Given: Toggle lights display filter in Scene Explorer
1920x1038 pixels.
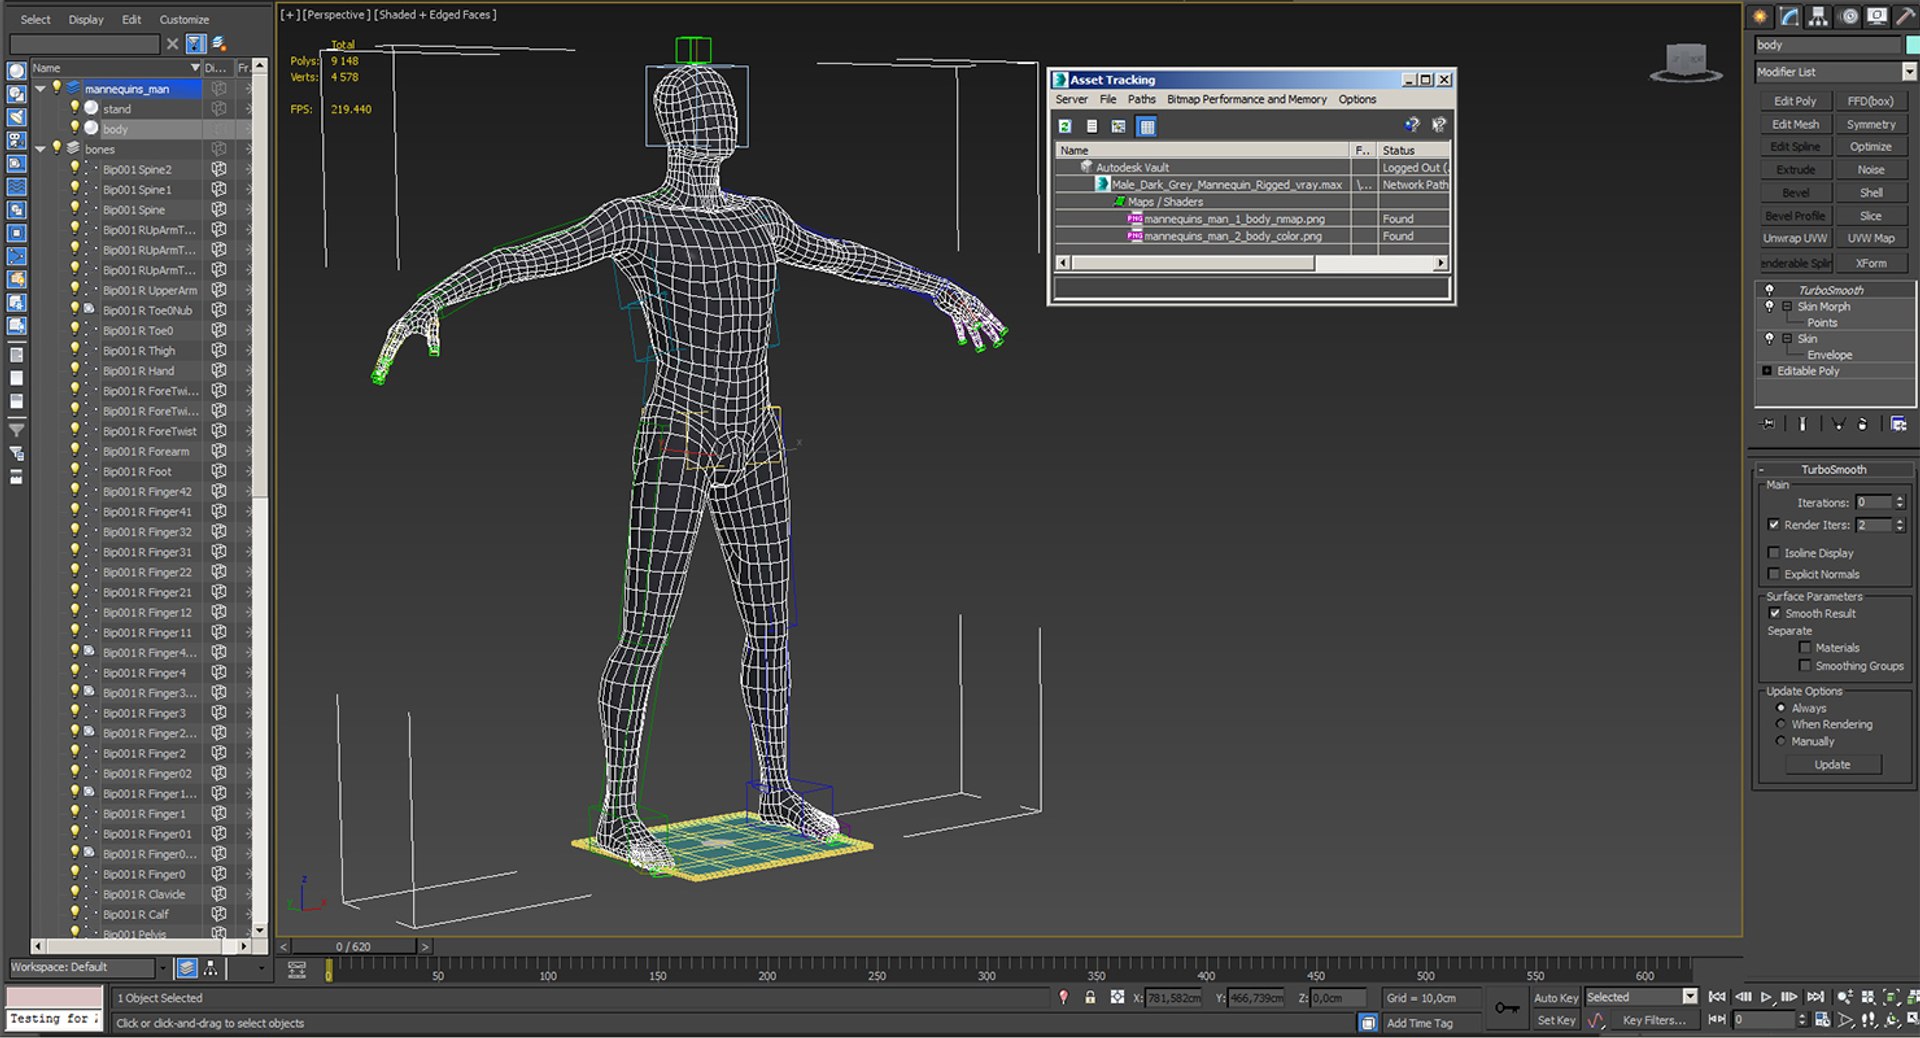Looking at the screenshot, I should [x=16, y=117].
